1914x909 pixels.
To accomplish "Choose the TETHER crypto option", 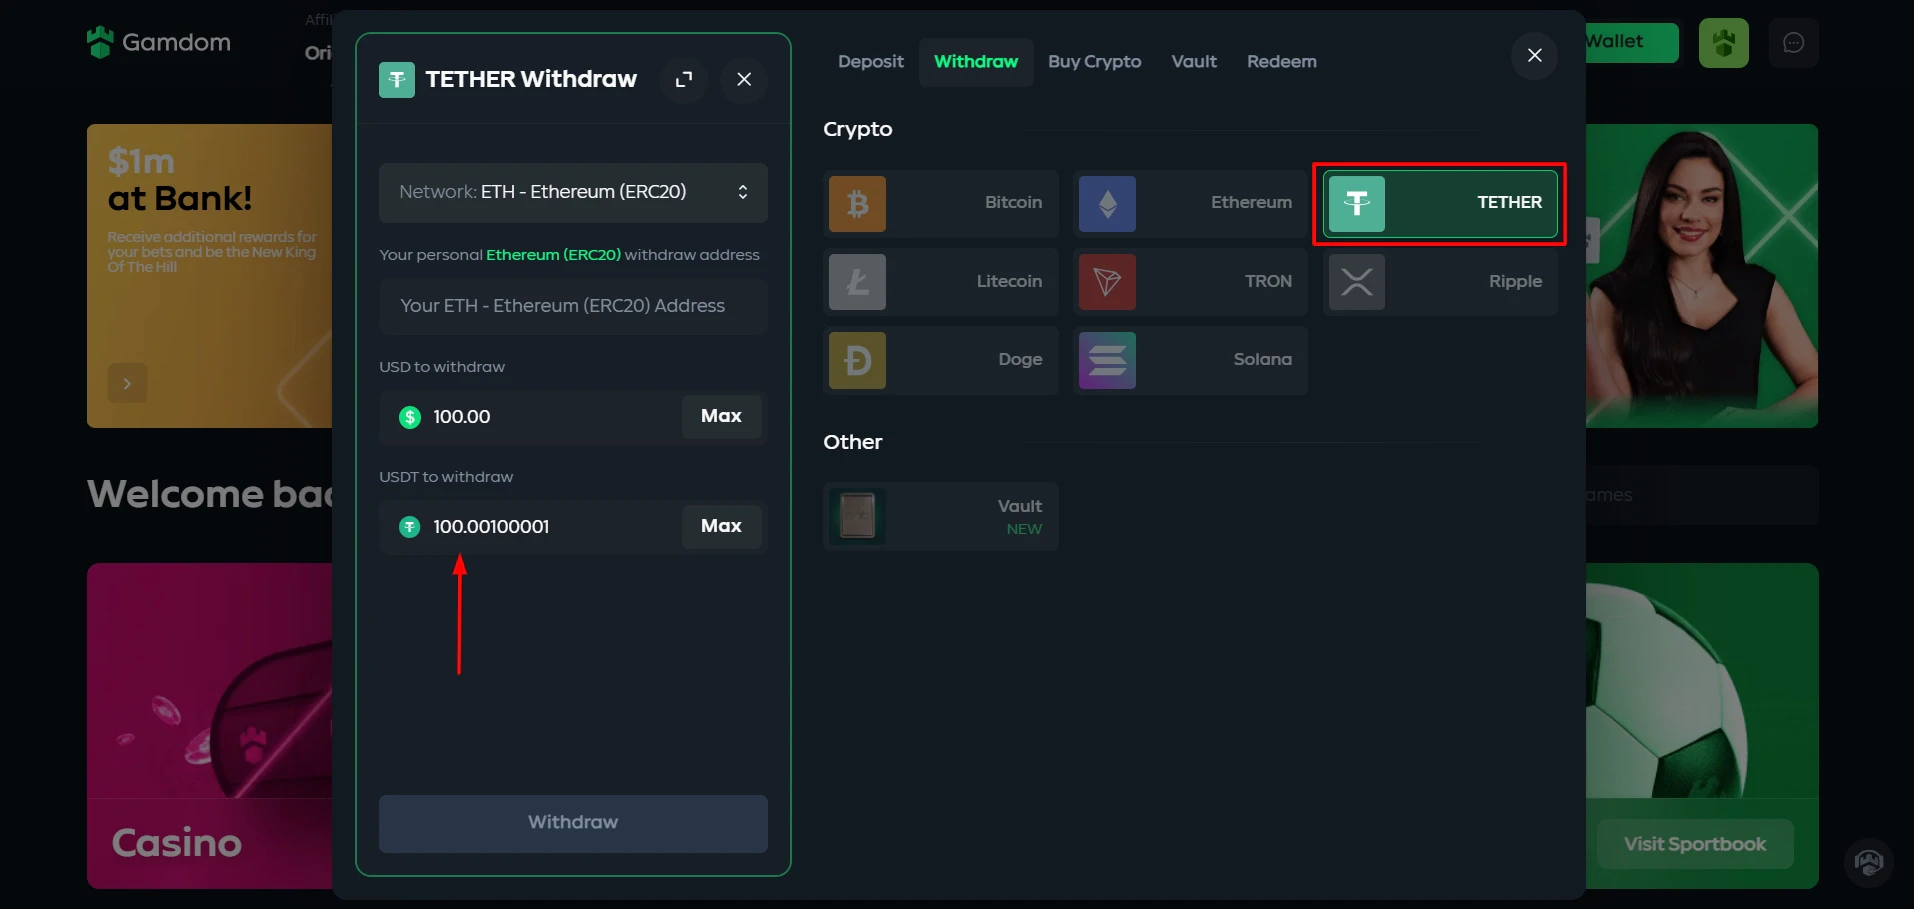I will point(1440,203).
